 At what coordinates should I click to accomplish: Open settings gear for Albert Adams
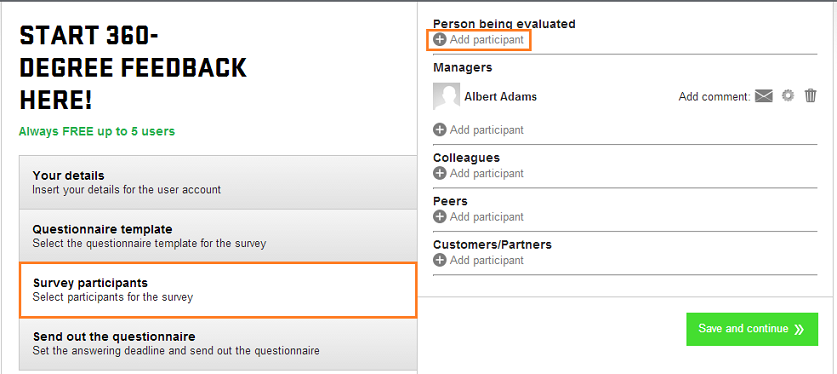point(788,96)
